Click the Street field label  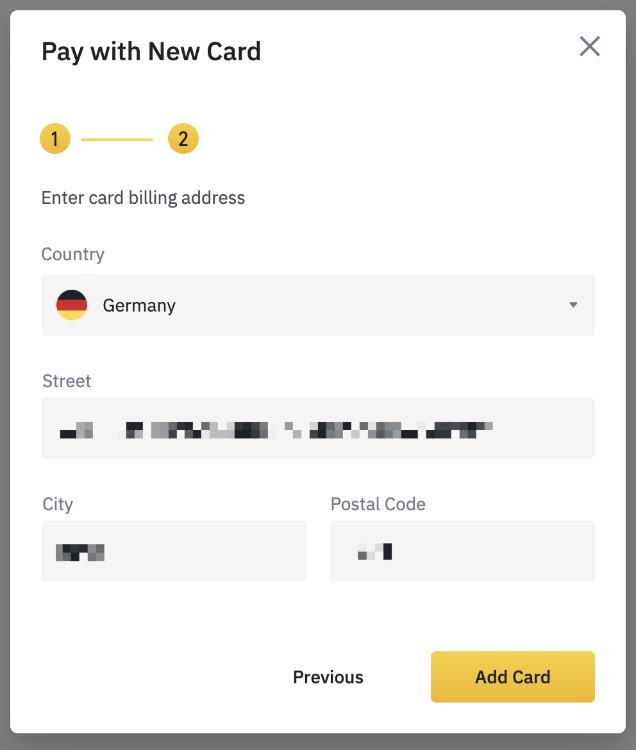pos(66,381)
